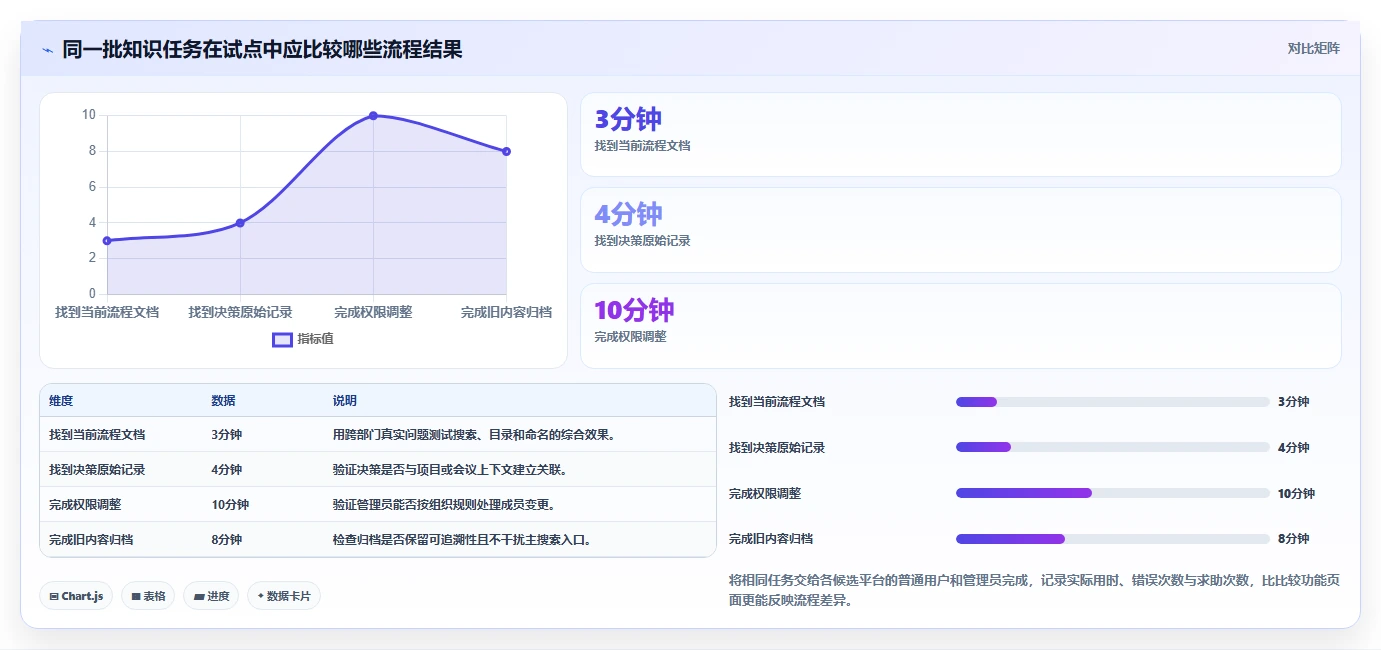Click table cell 找到决策原始记录
The height and width of the screenshot is (650, 1381).
[97, 470]
